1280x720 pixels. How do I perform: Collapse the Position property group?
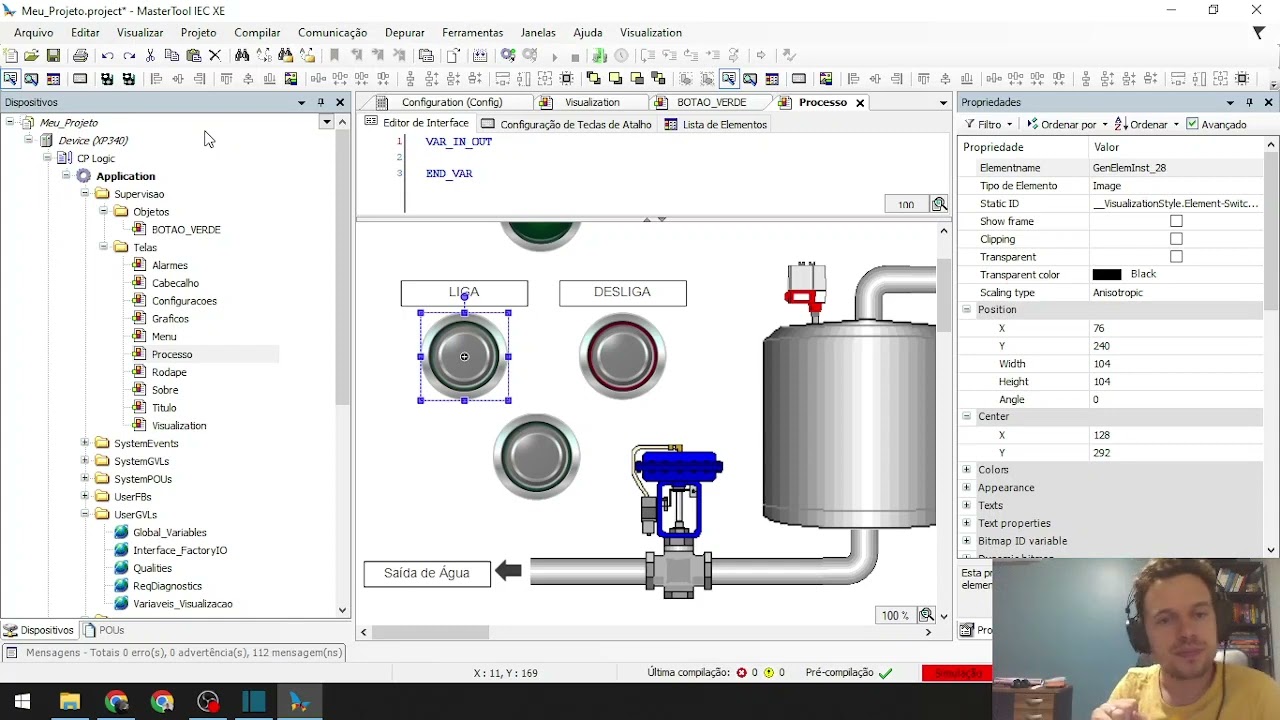966,310
